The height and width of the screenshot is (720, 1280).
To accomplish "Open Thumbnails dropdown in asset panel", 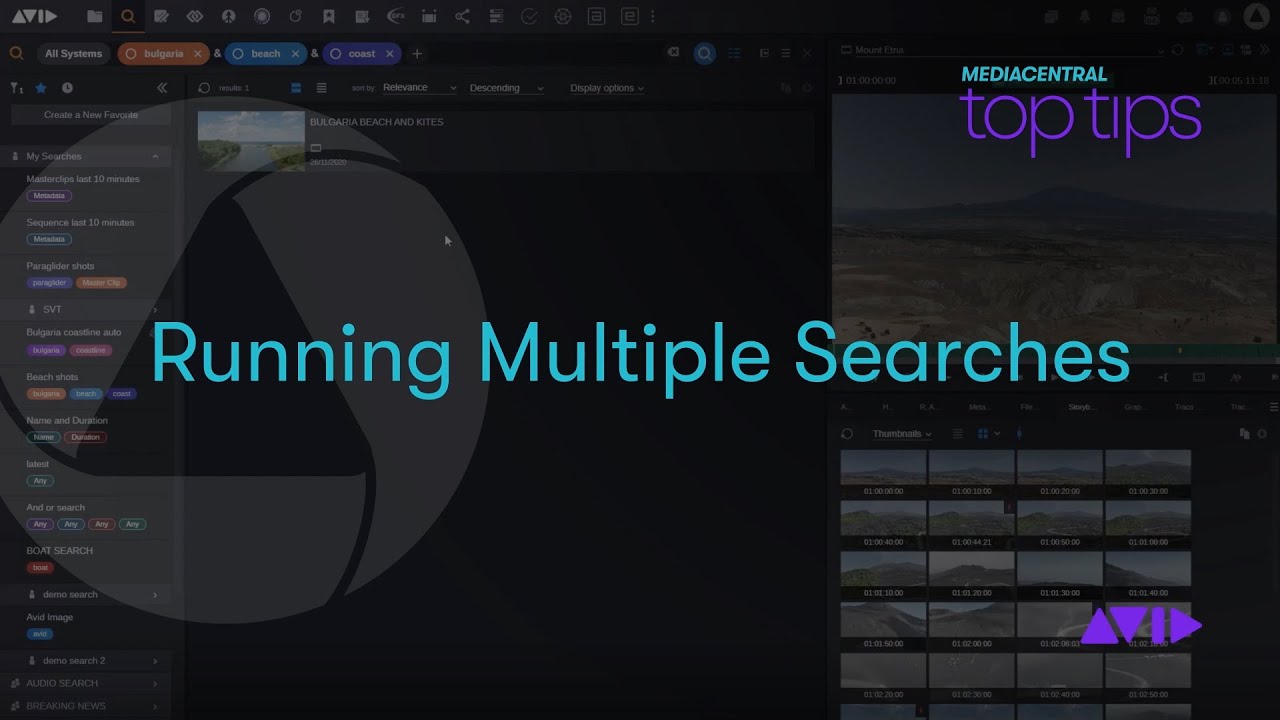I will click(x=901, y=434).
